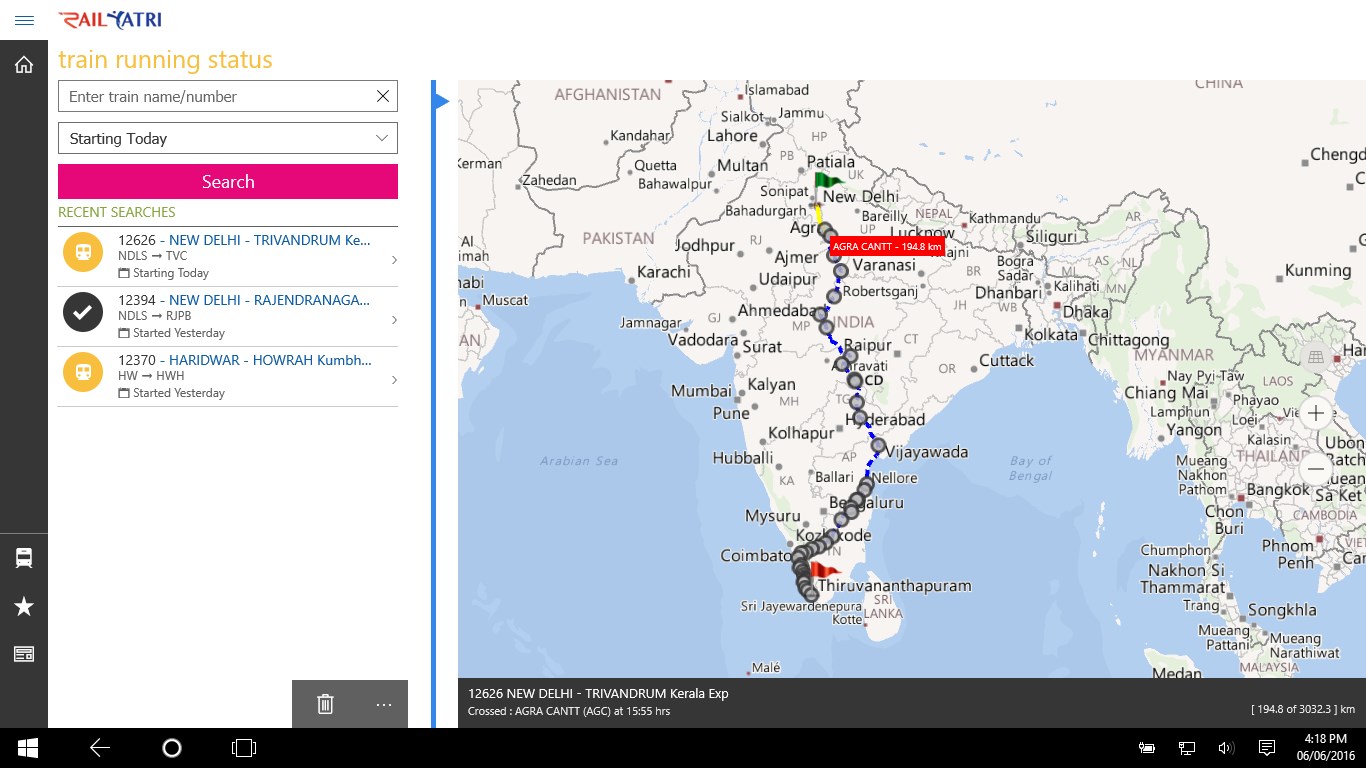
Task: Click 'Started Yesterday' text under 12394
Action: 179,333
